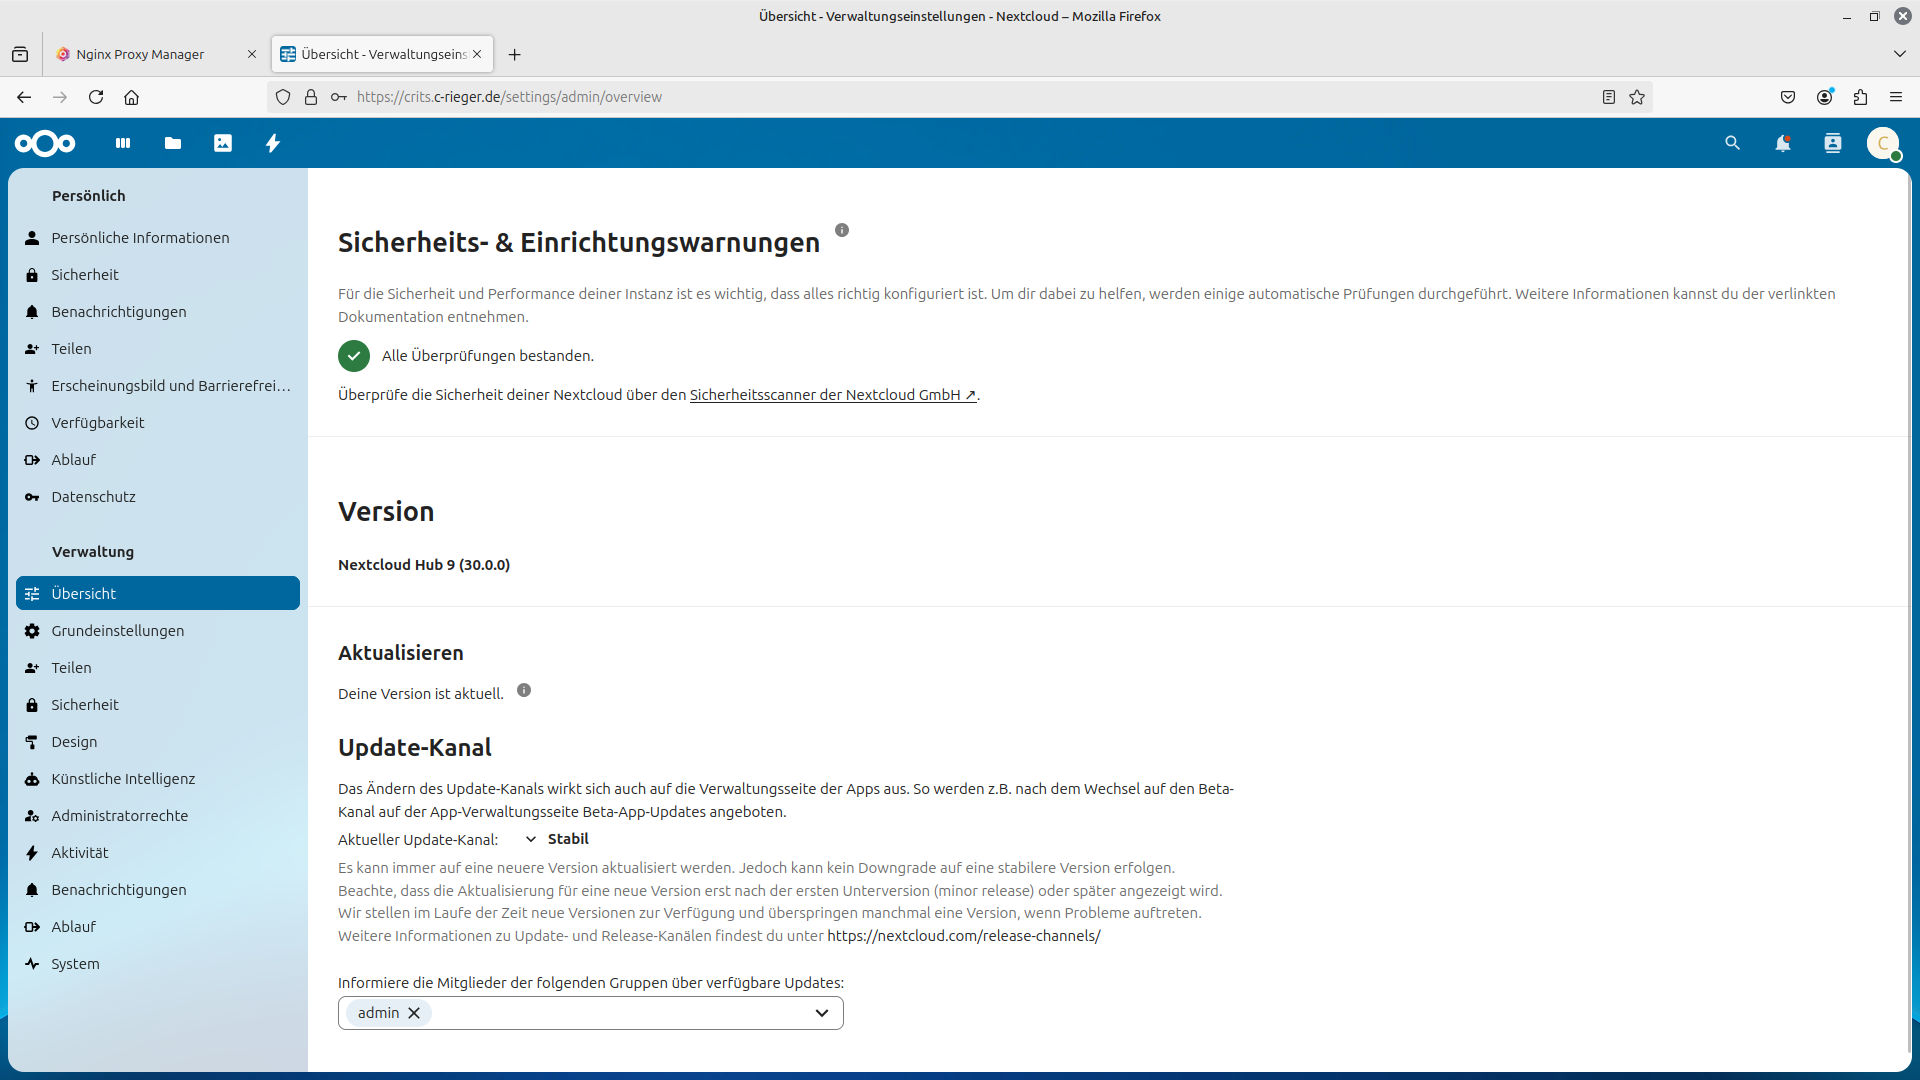This screenshot has width=1920, height=1080.
Task: Open the Activity lightning bolt icon
Action: [x=273, y=143]
